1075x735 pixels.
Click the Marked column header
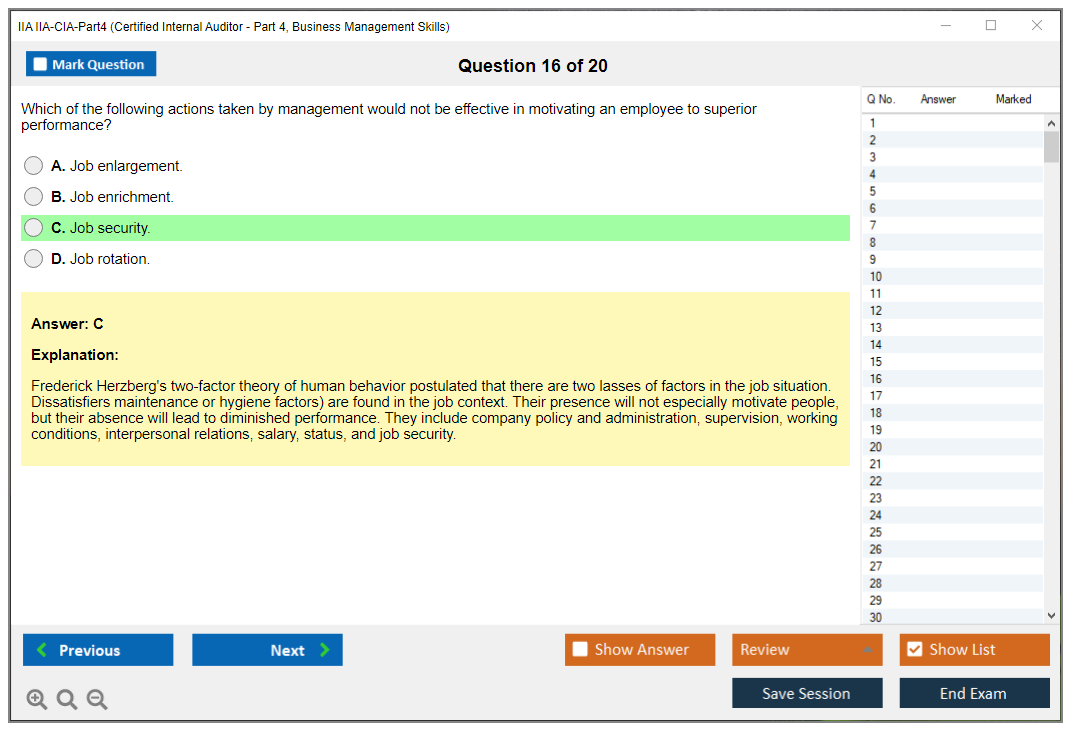1013,99
